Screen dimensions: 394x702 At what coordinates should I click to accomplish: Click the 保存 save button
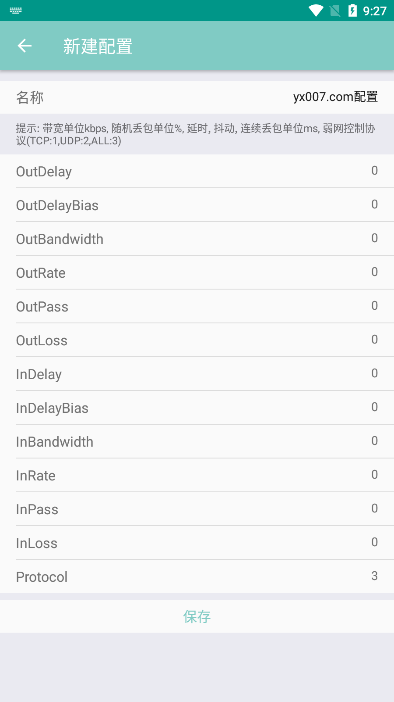197,616
